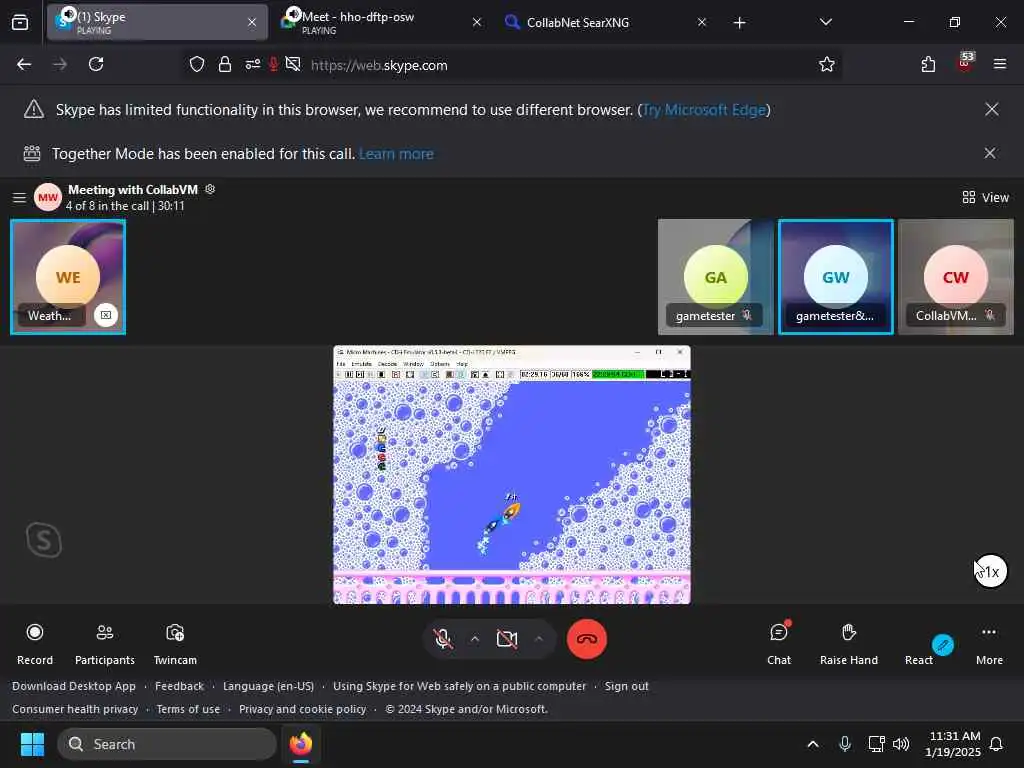This screenshot has width=1024, height=768.
Task: Open the Firefox extensions menu
Action: click(928, 64)
